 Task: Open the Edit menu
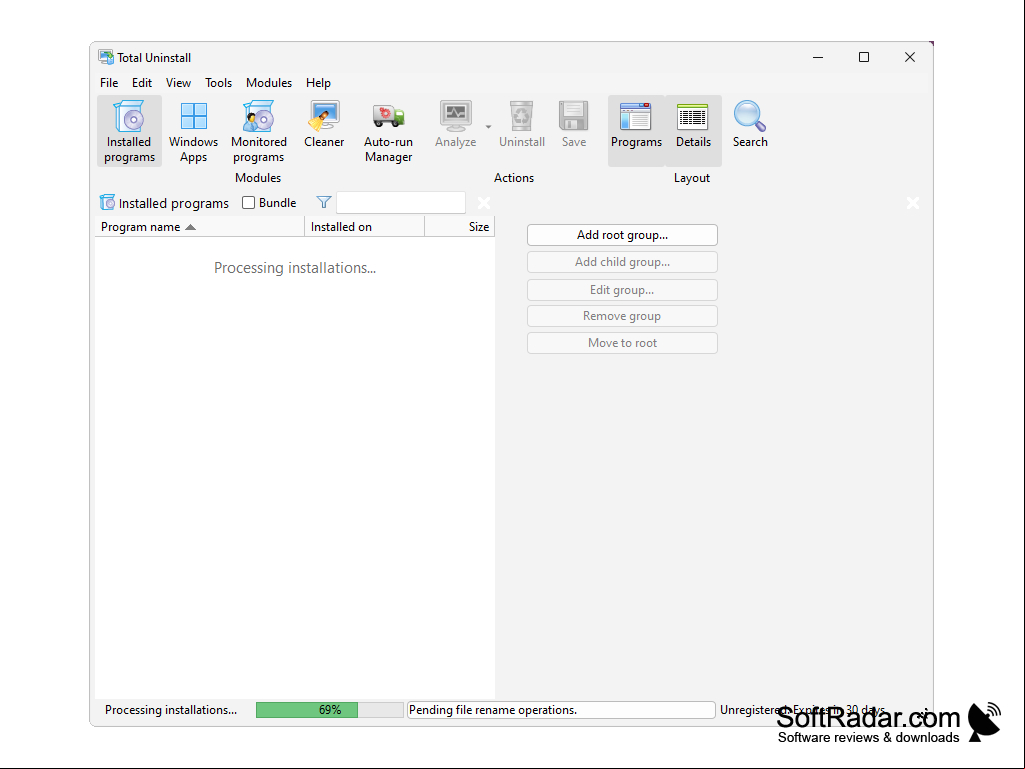click(142, 83)
